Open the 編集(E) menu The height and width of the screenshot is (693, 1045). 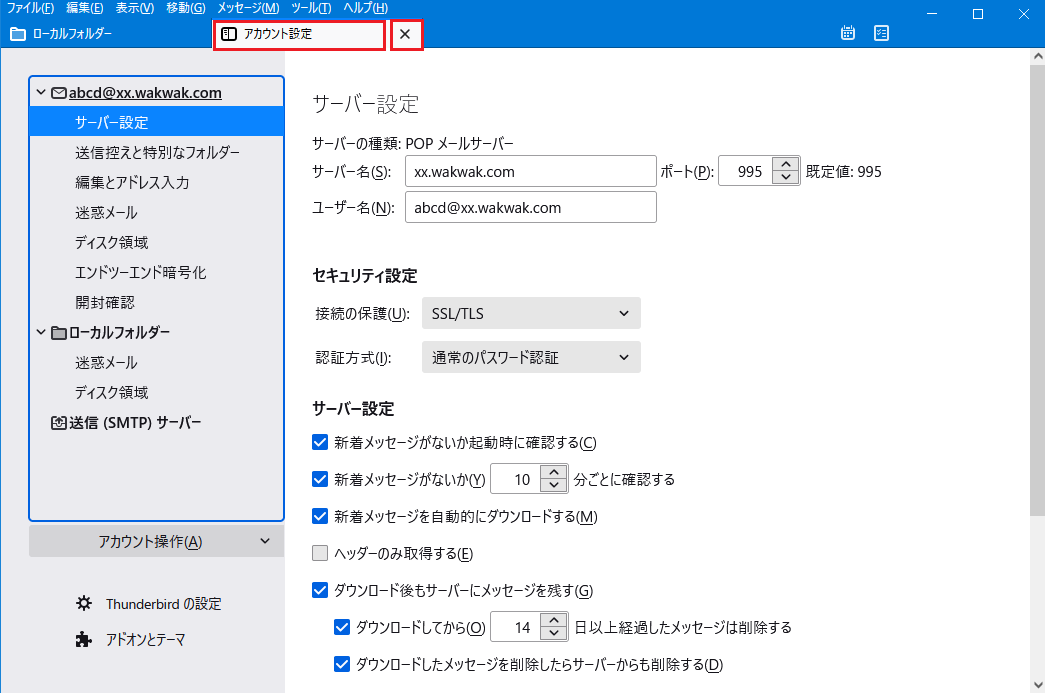pyautogui.click(x=85, y=8)
